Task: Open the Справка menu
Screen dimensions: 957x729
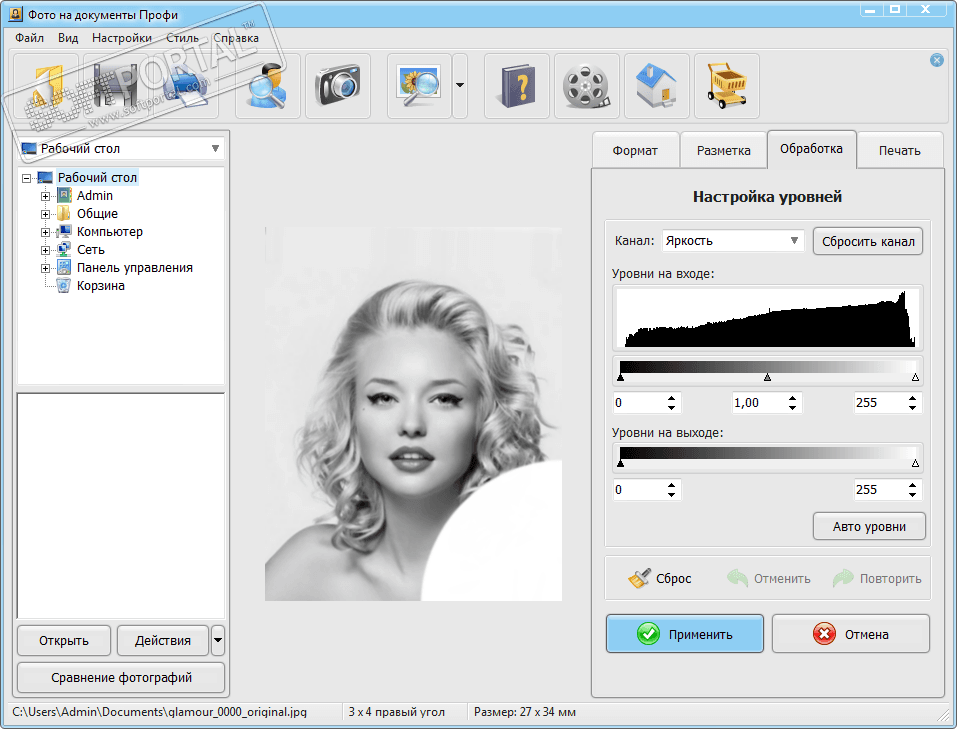Action: (236, 38)
